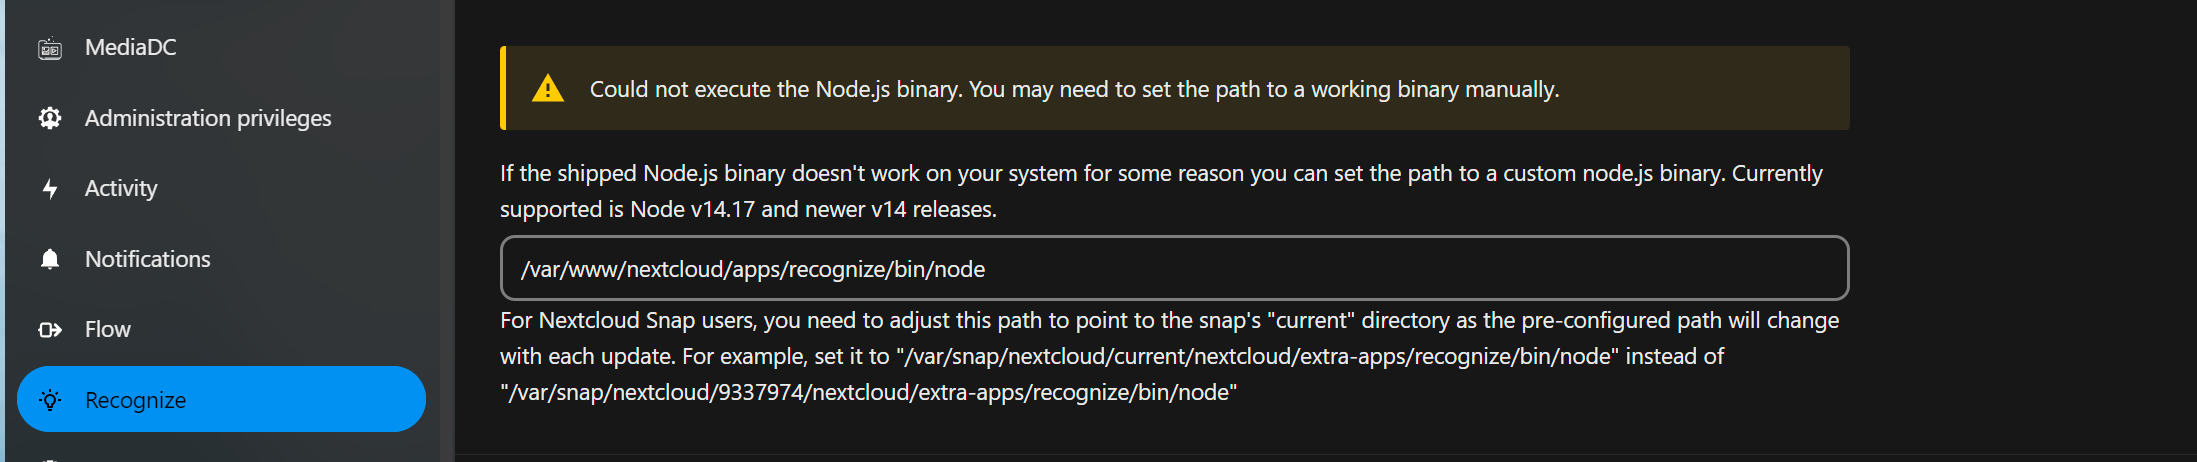Select the highlighted Recognize sidebar entry
The image size is (2197, 462).
click(x=221, y=399)
